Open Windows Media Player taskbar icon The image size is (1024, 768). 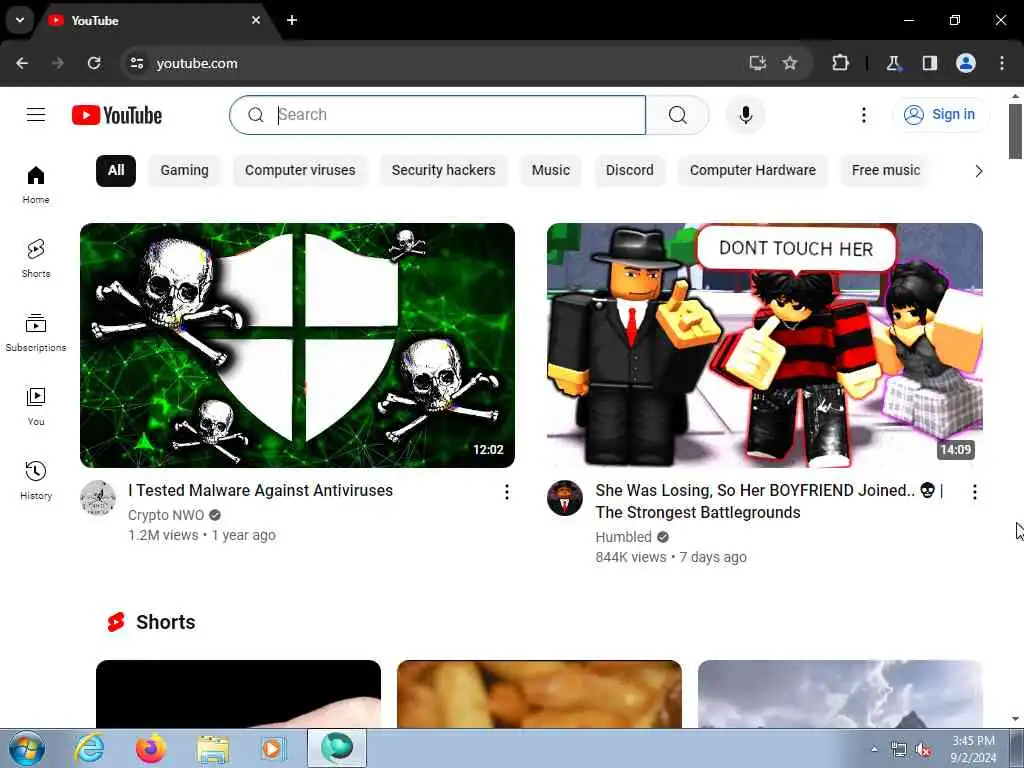pos(274,748)
